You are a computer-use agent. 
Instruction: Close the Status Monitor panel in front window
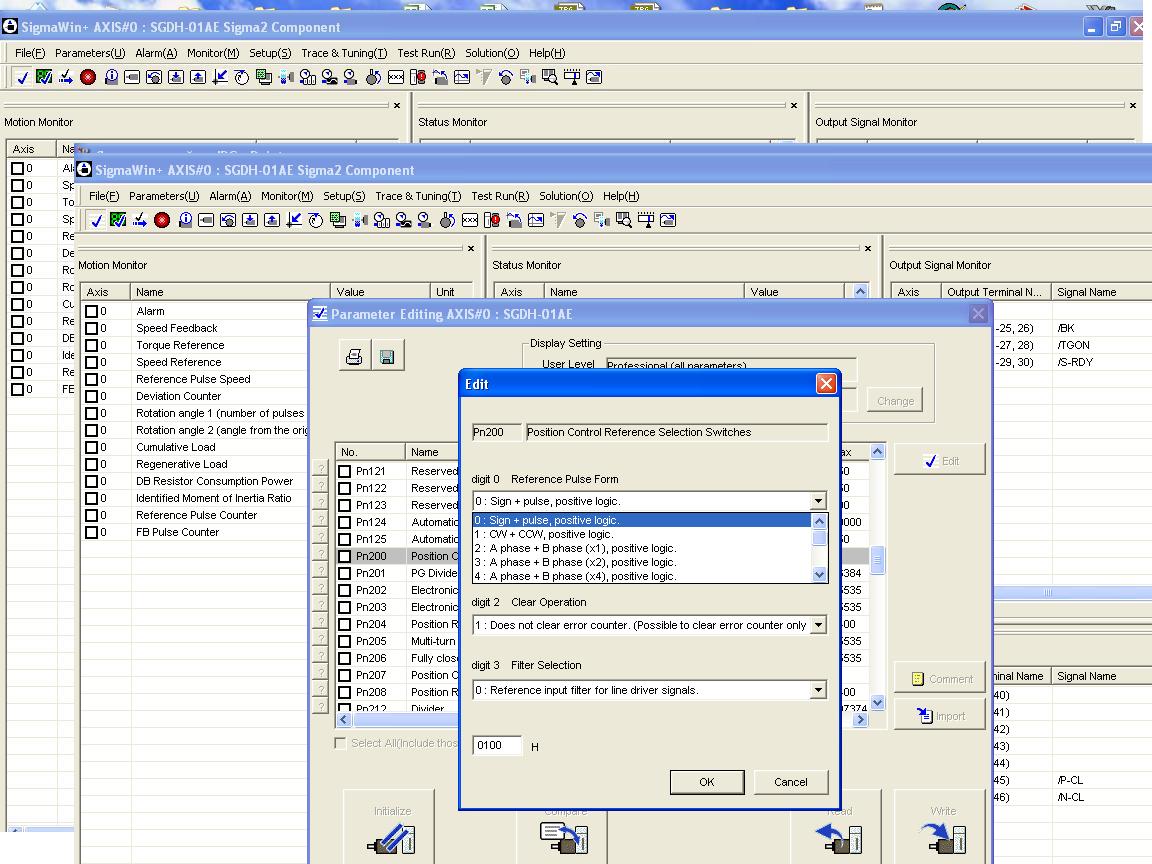868,248
